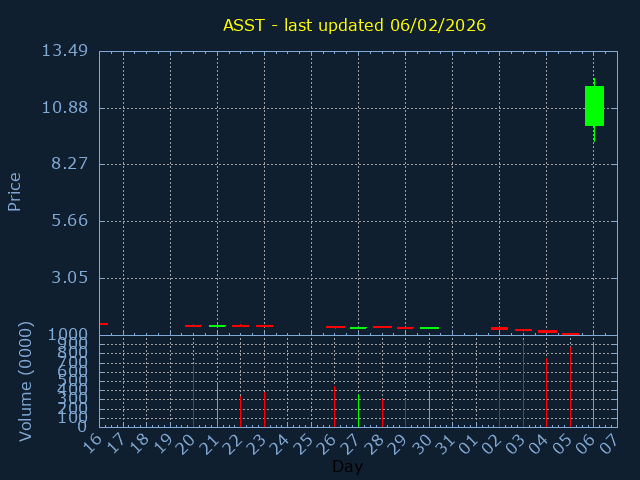The image size is (640, 480).
Task: Click the Day x-axis title
Action: 347,466
